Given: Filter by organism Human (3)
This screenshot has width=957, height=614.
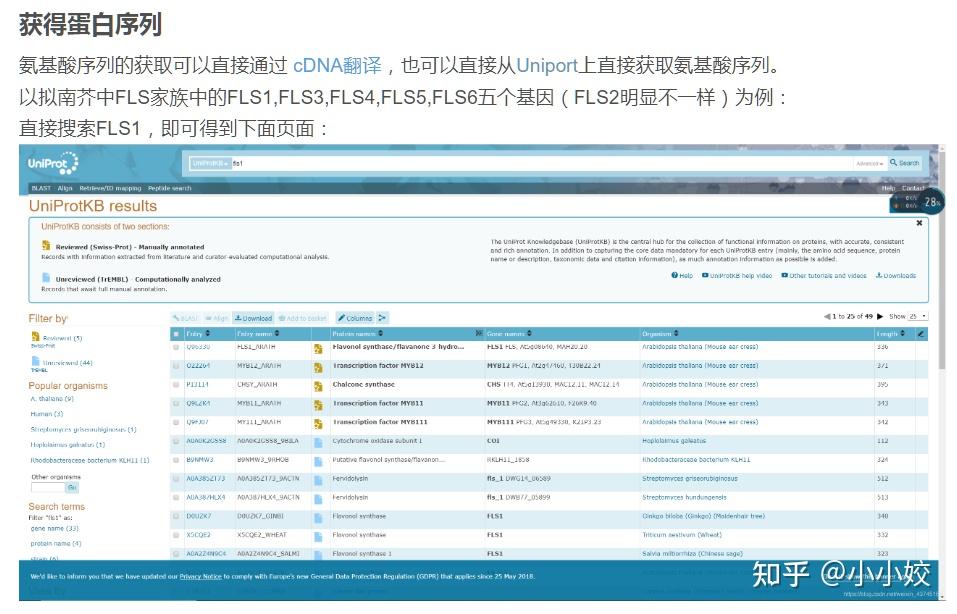Looking at the screenshot, I should point(46,414).
